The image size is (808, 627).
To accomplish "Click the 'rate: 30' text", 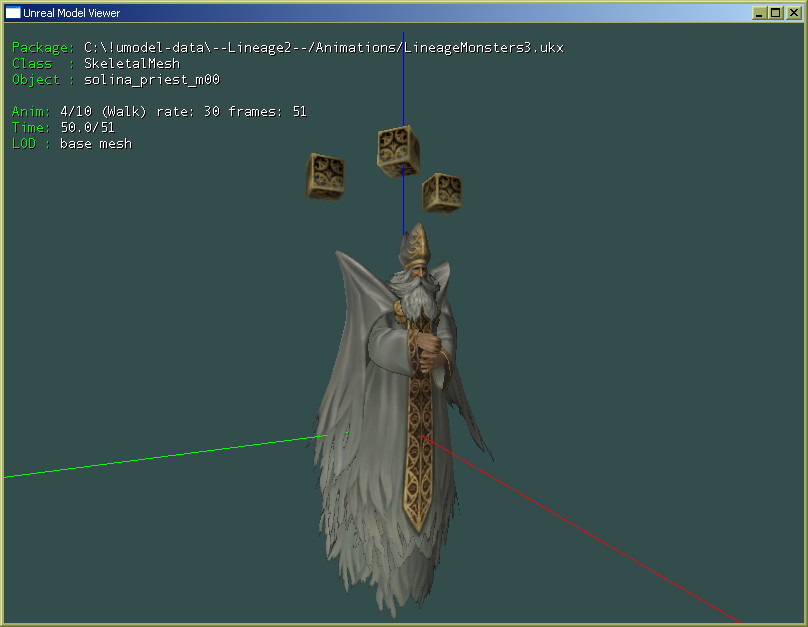I will pyautogui.click(x=188, y=111).
